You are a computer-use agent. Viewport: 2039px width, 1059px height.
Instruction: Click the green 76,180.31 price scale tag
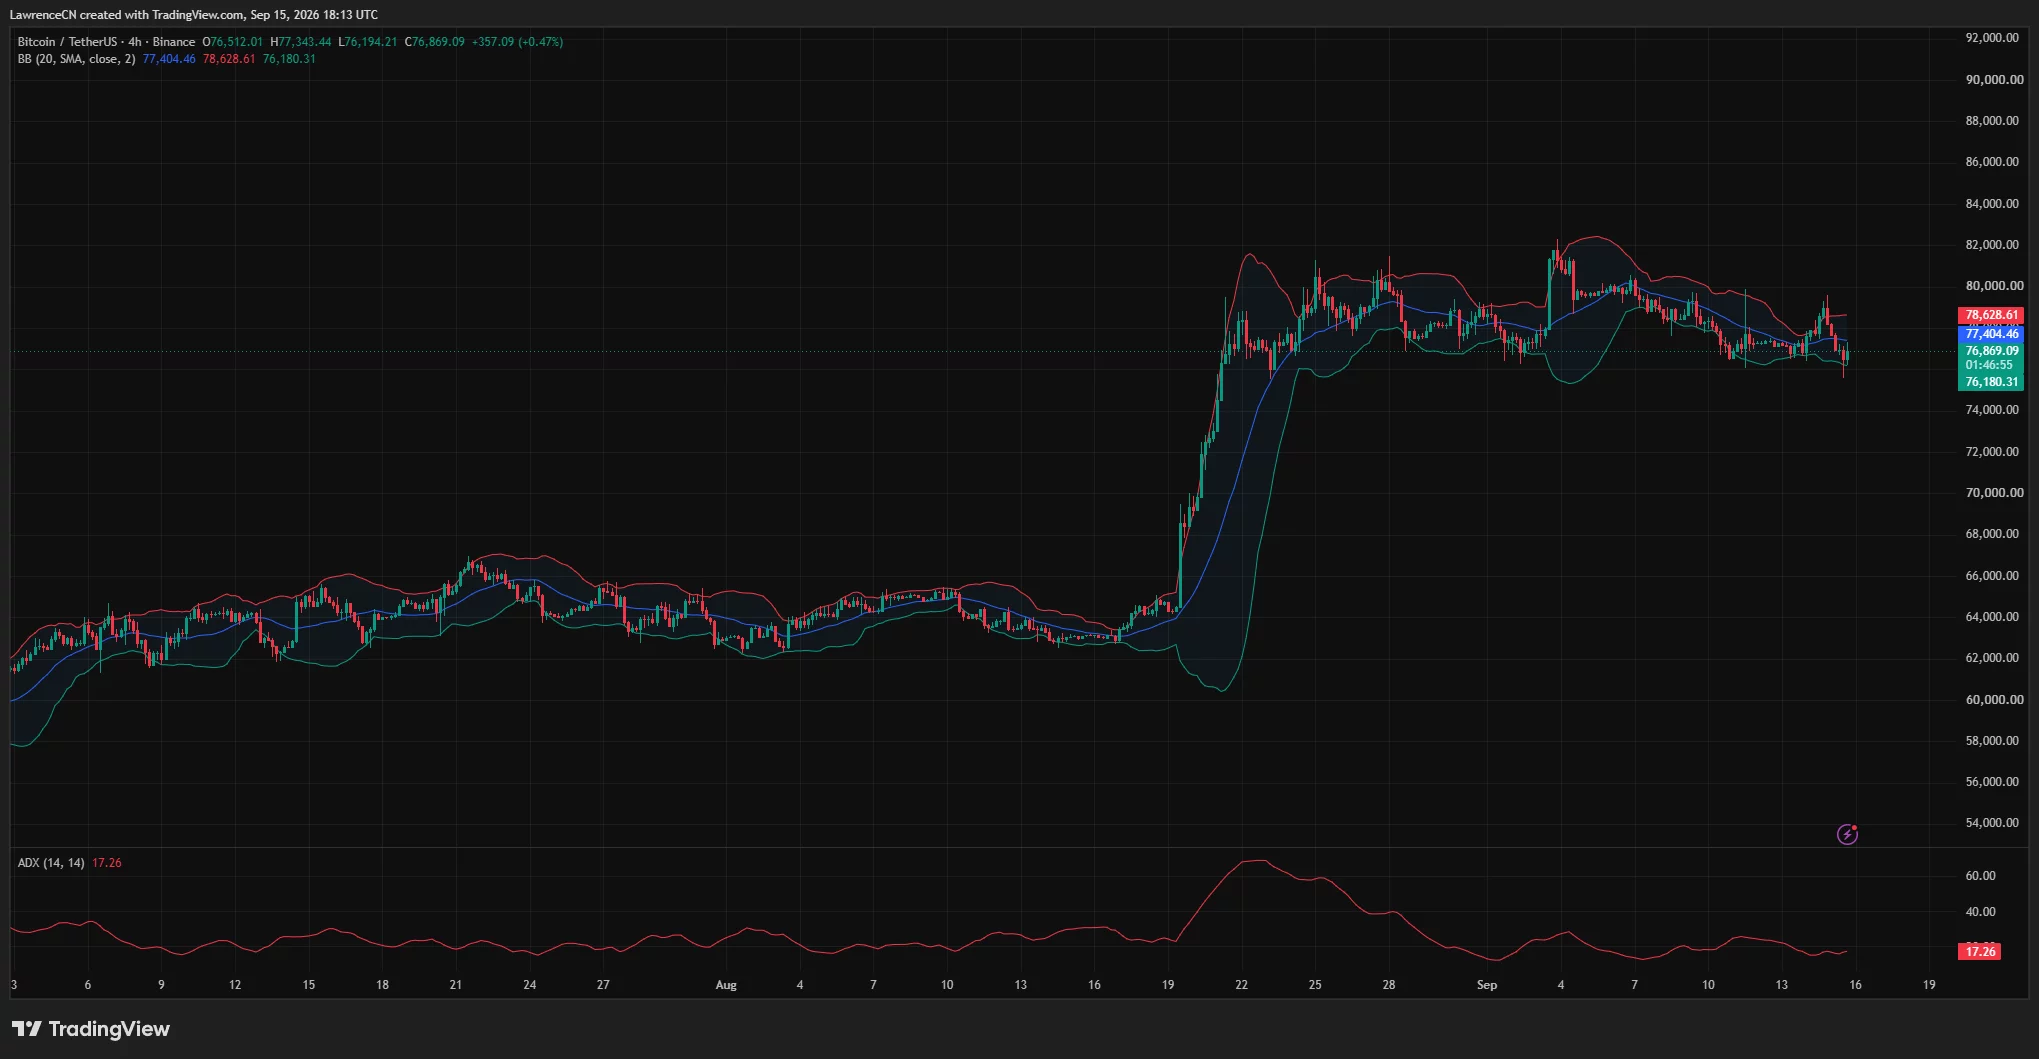click(x=1991, y=382)
